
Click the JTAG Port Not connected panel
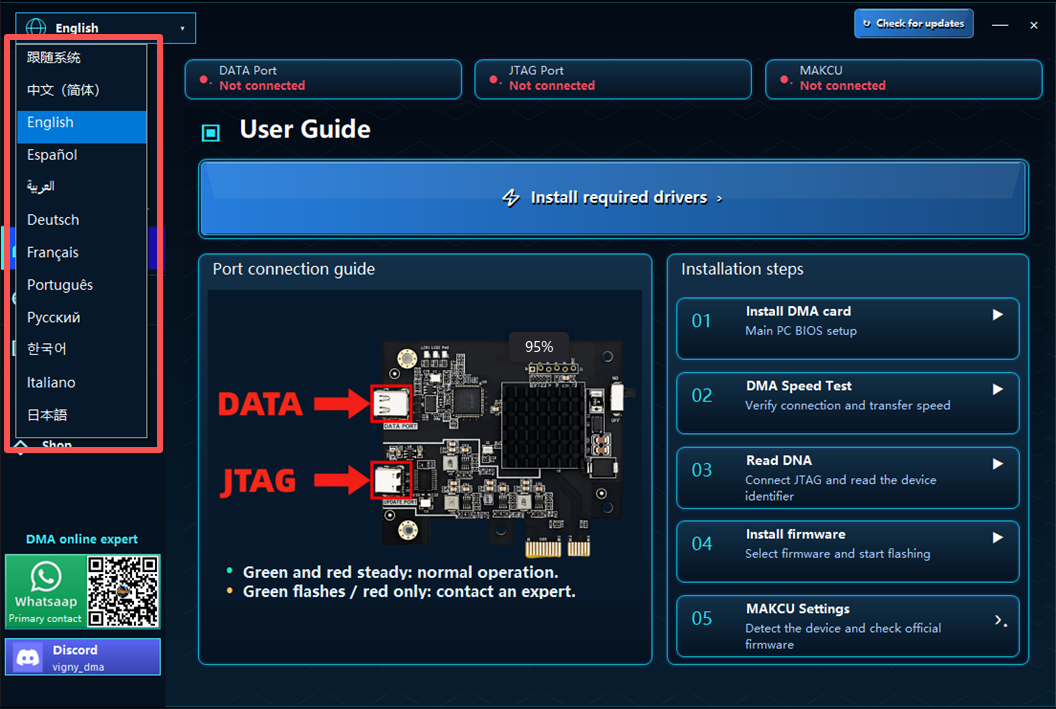pyautogui.click(x=613, y=79)
